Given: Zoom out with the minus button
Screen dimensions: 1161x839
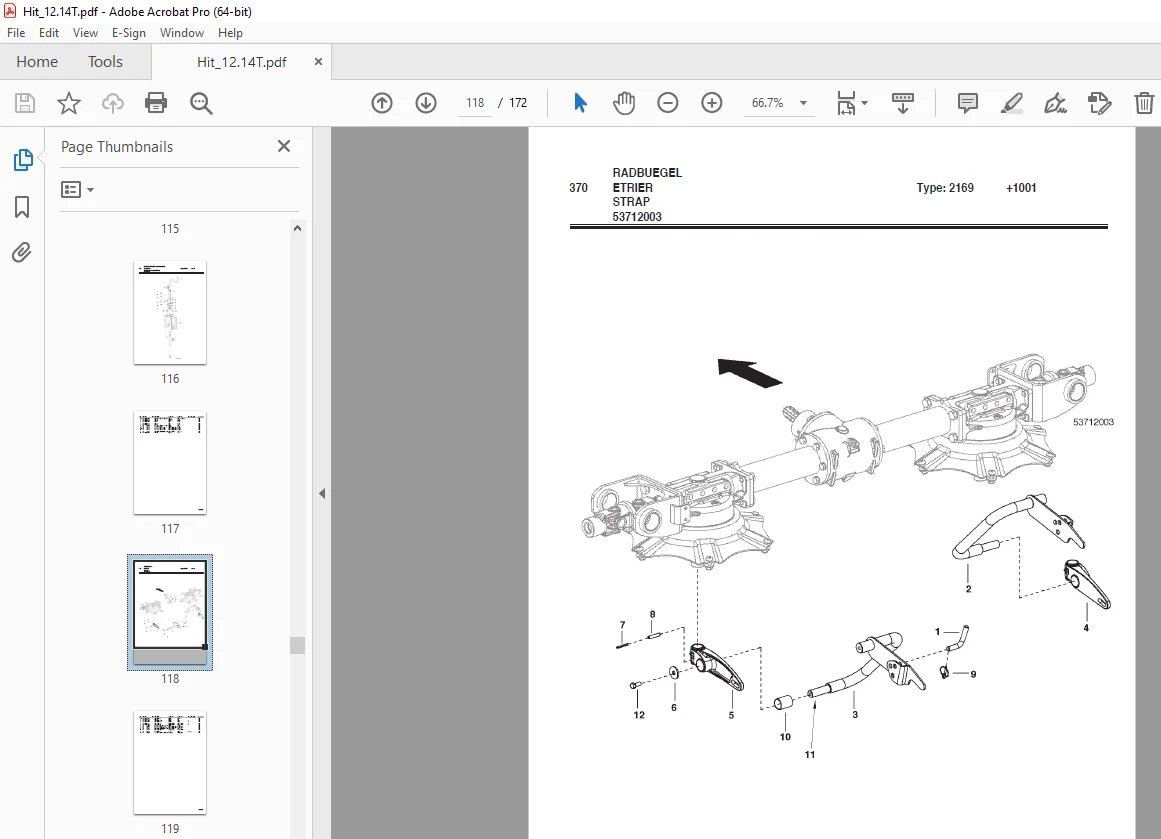Looking at the screenshot, I should [668, 103].
